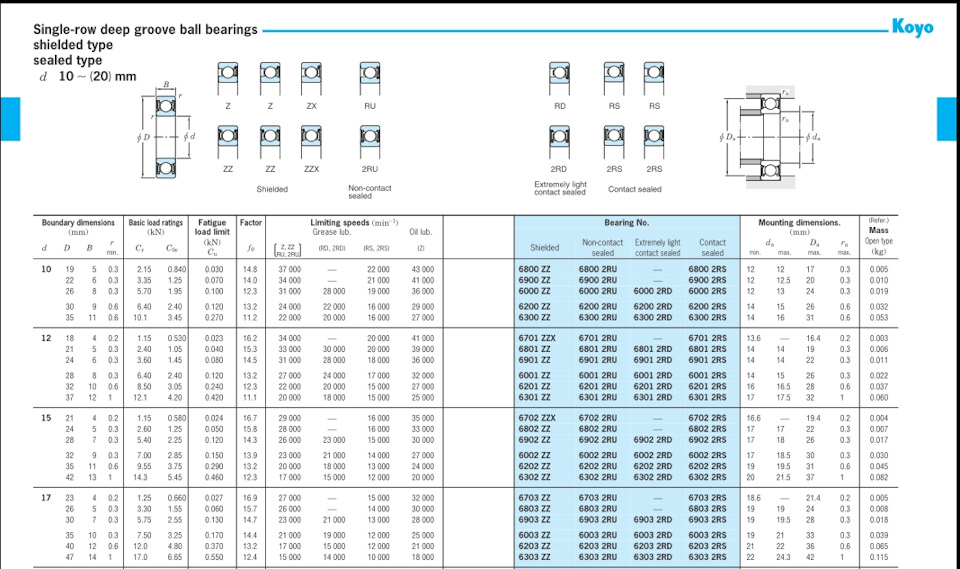Click bearing number '6000 2RD'

coord(653,292)
